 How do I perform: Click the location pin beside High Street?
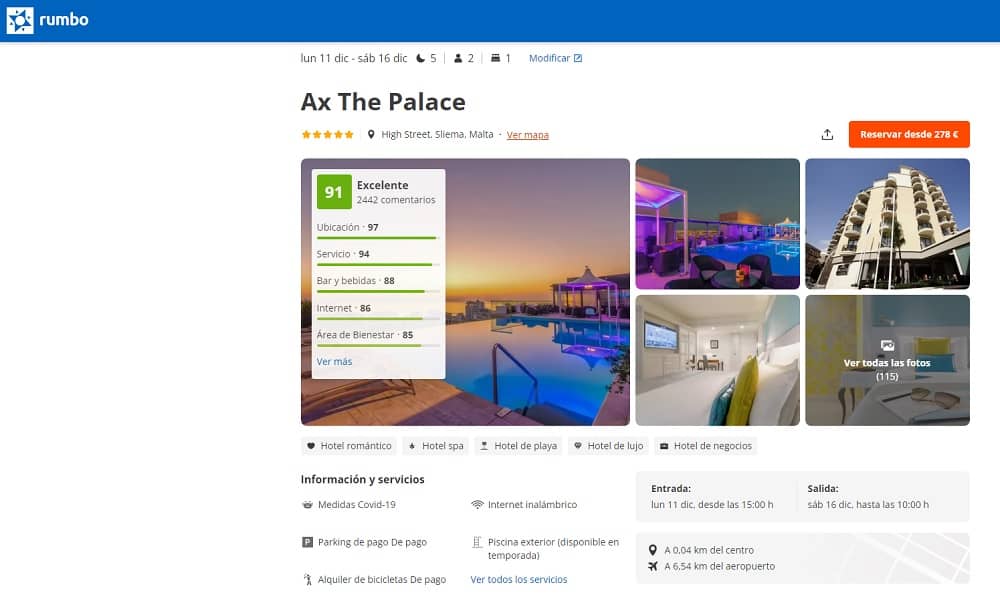coord(371,135)
